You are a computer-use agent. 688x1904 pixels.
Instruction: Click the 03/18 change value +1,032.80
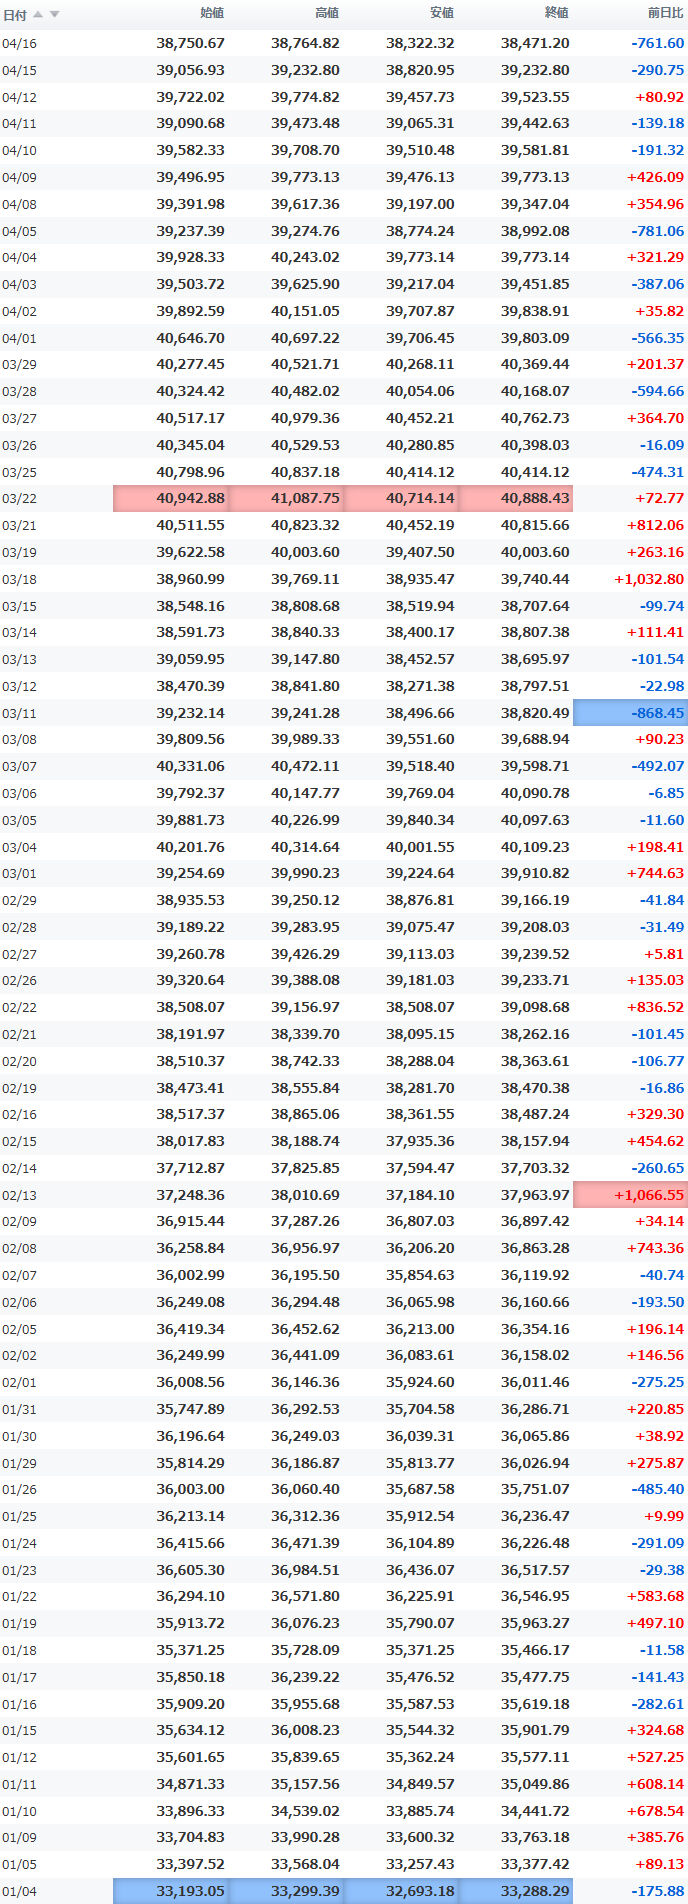point(649,579)
